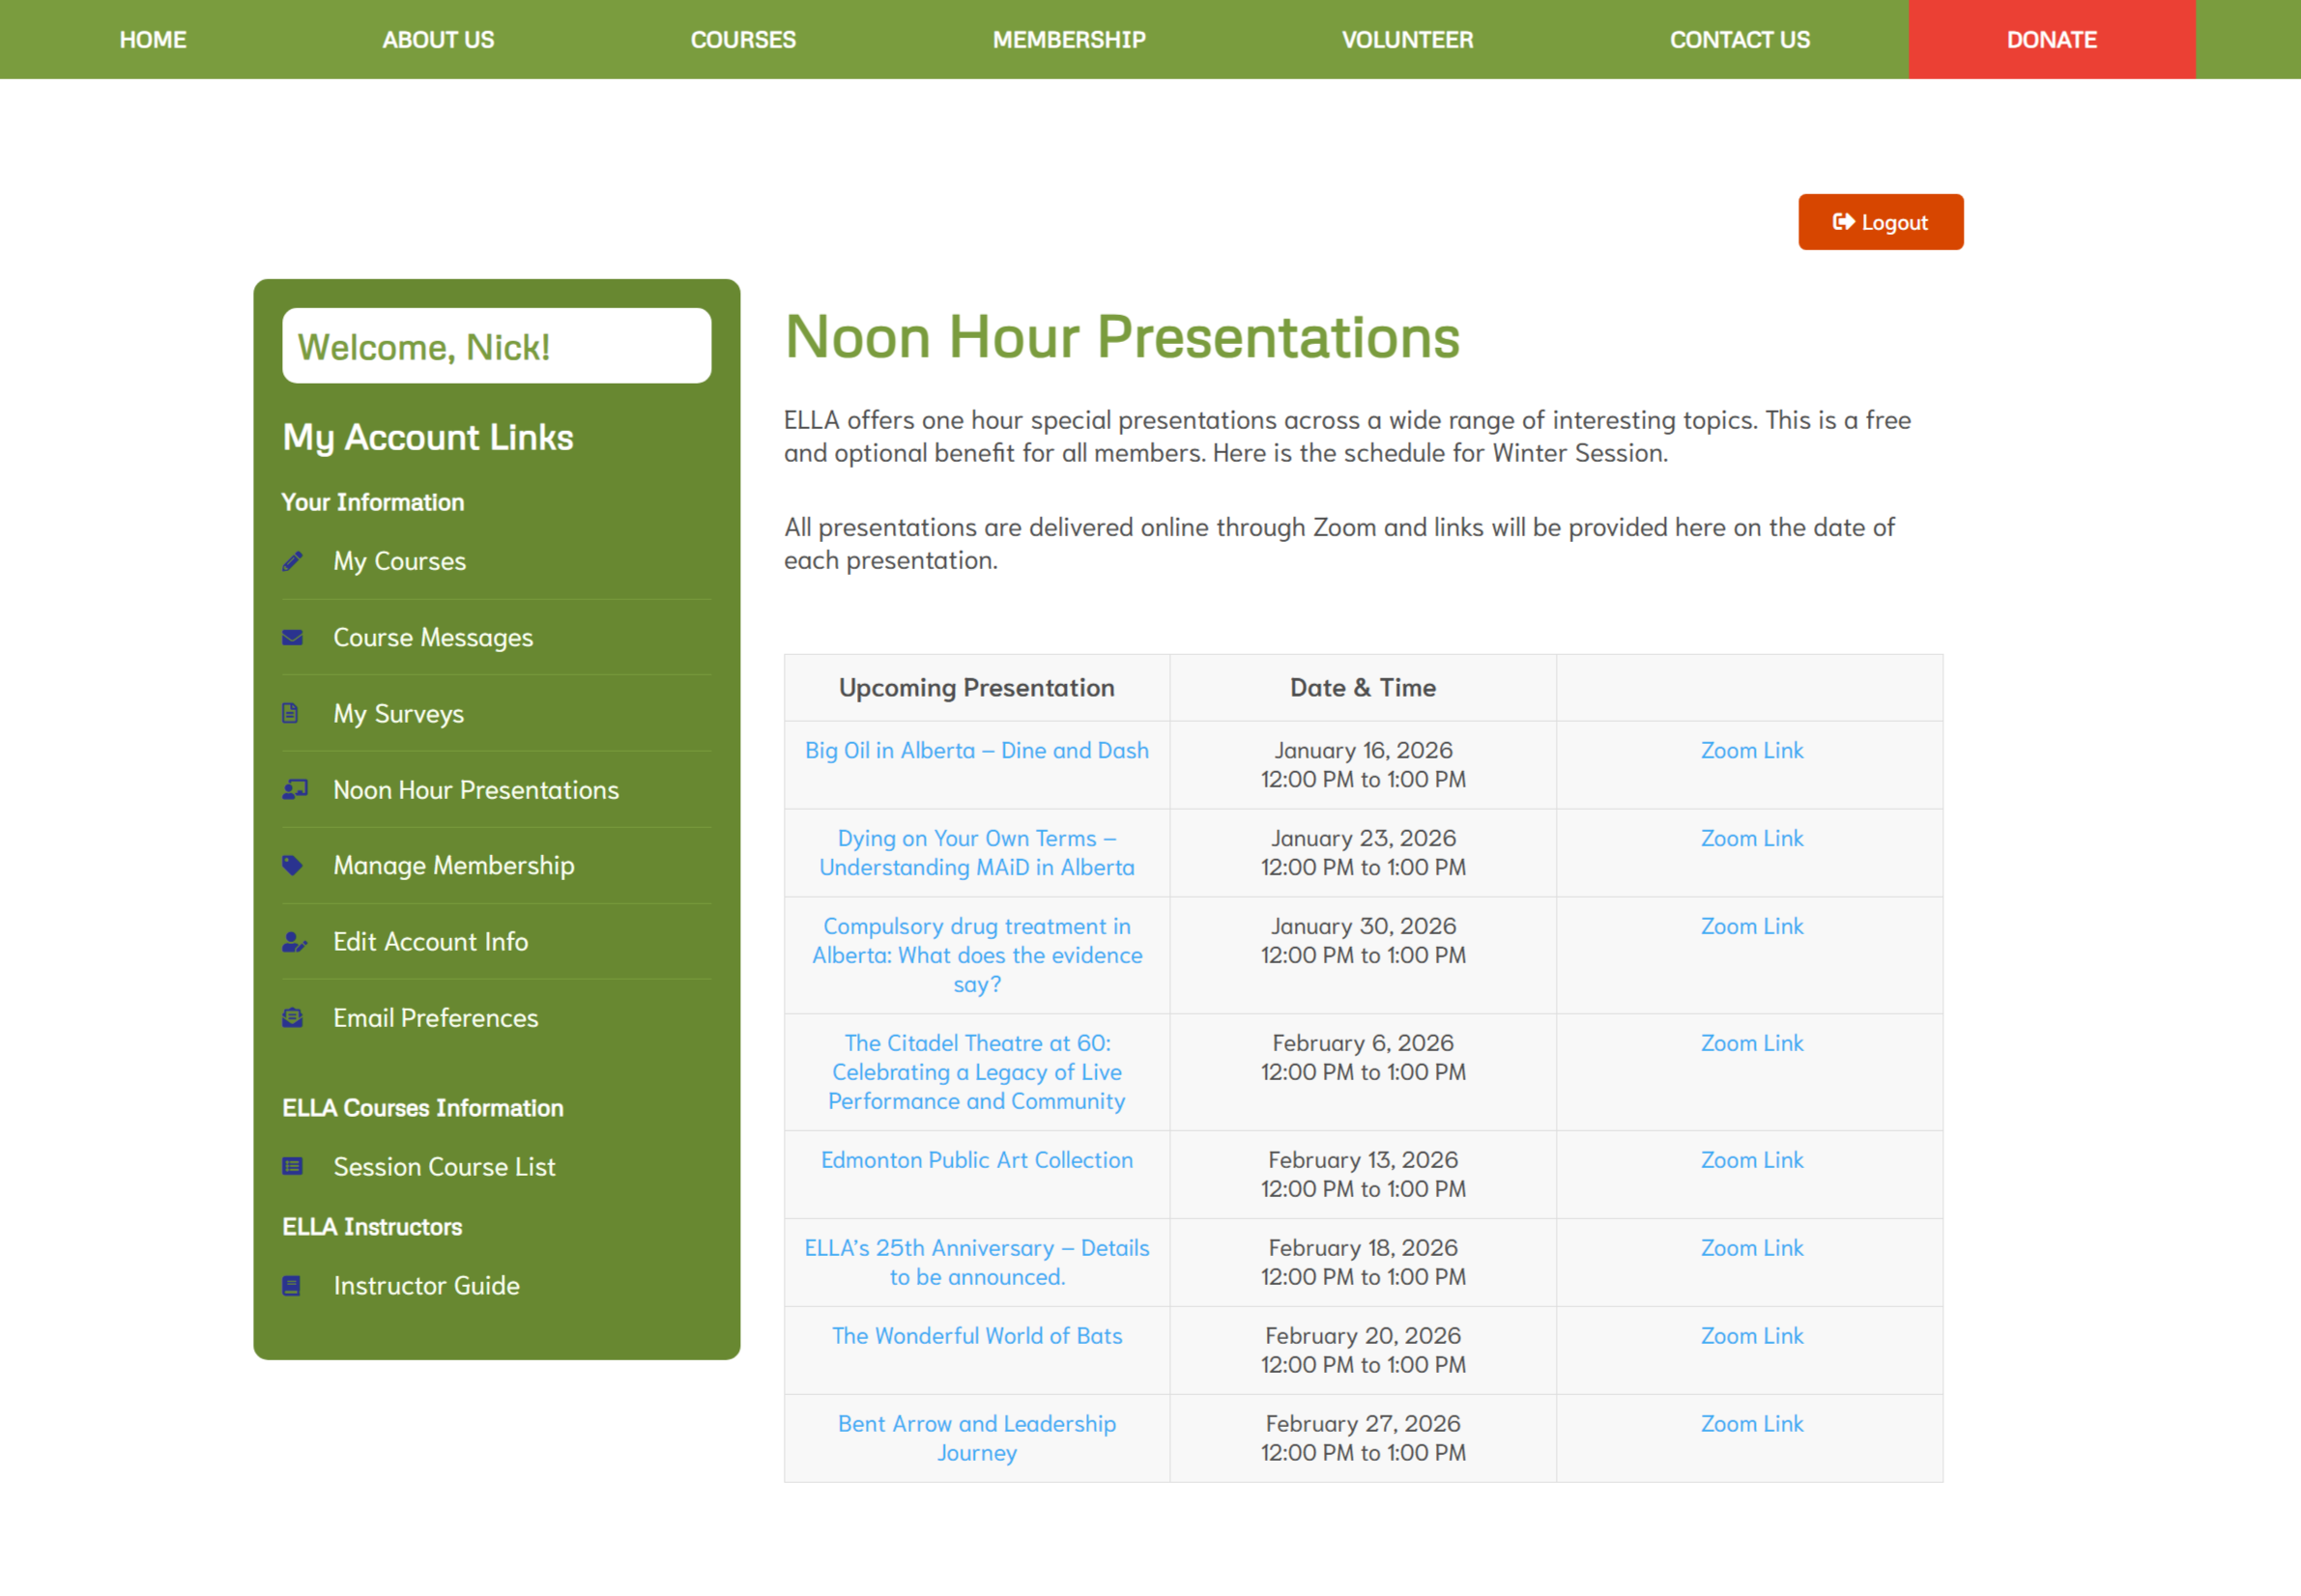Click the document icon beside My Surveys

[291, 714]
